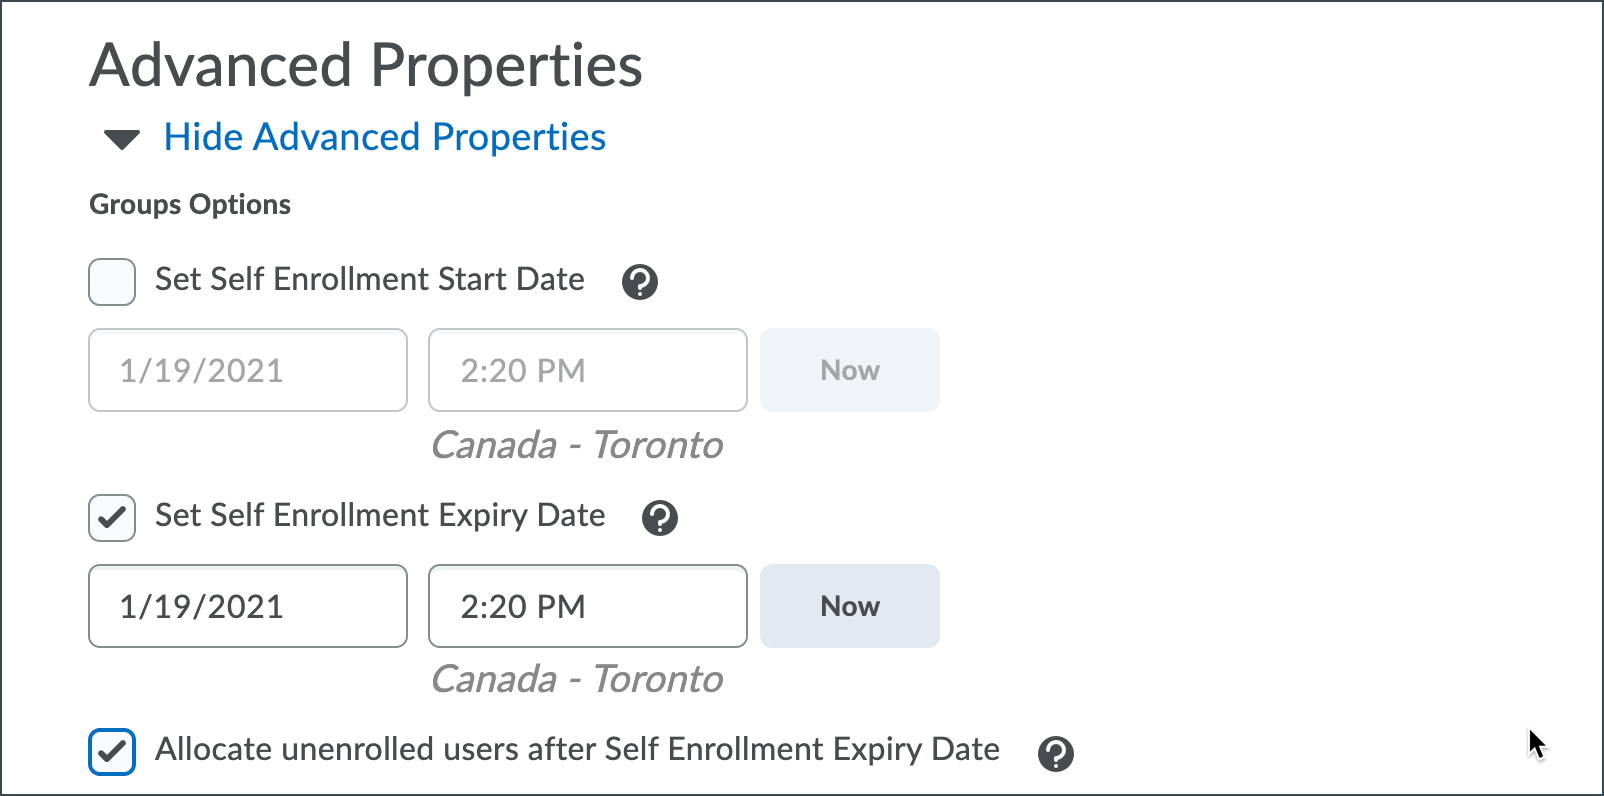Select the Expiry Date time field 2:20 PM
The height and width of the screenshot is (796, 1604).
[x=588, y=606]
